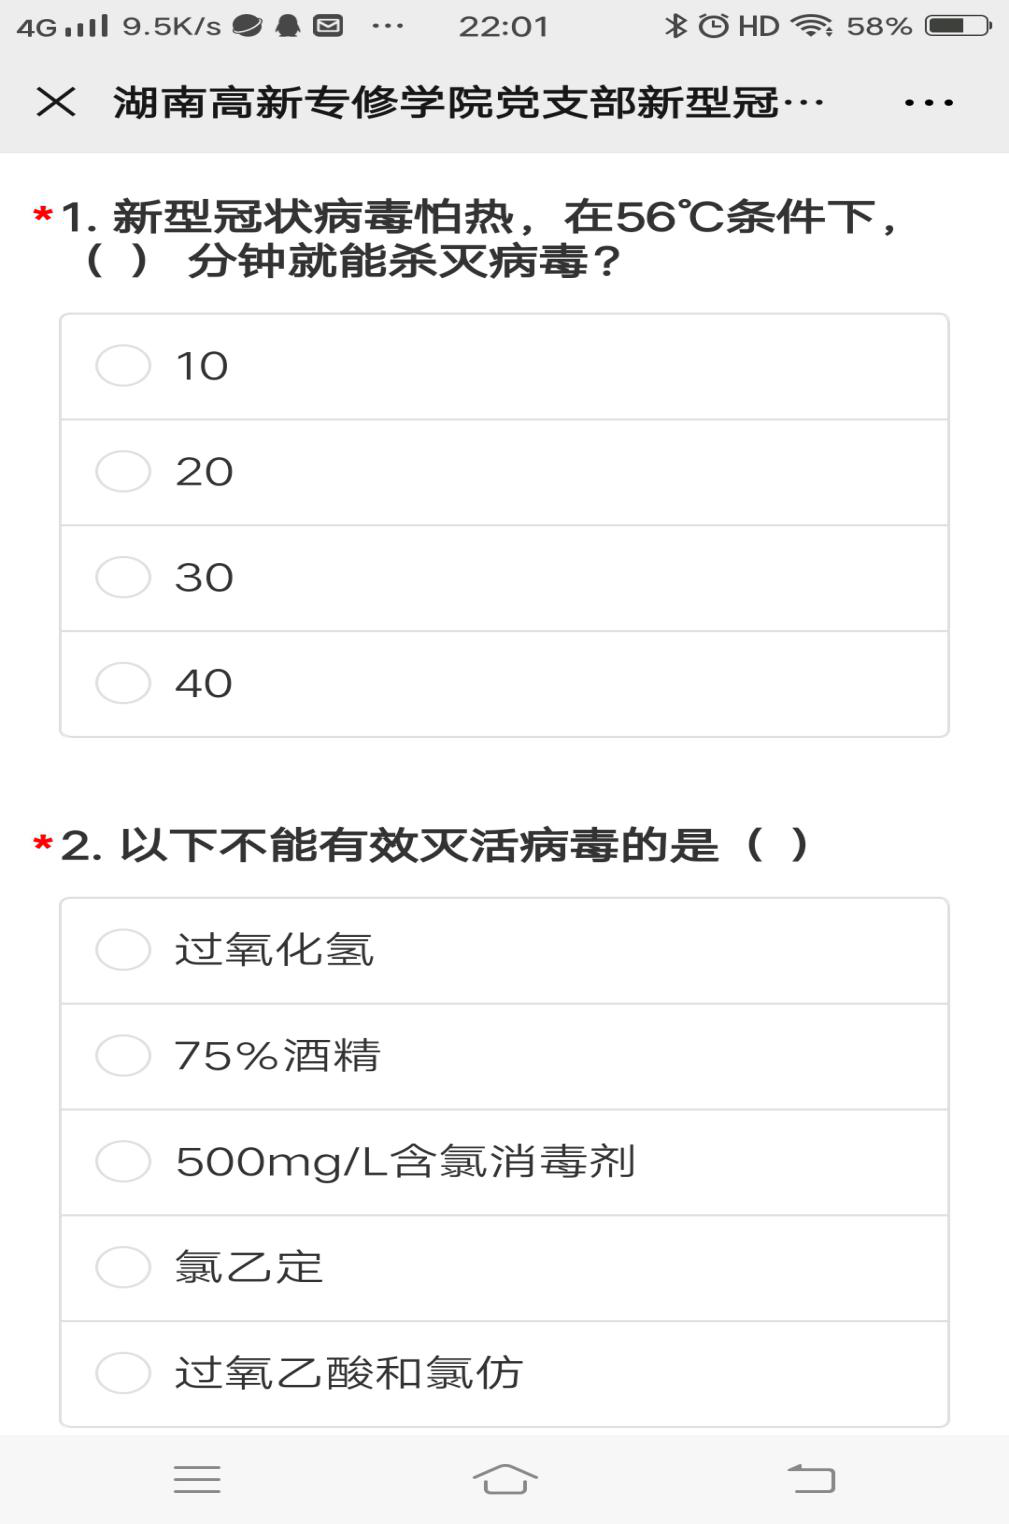Pick the 40 minutes radio option
Screen dimensions: 1009x1524
123,684
